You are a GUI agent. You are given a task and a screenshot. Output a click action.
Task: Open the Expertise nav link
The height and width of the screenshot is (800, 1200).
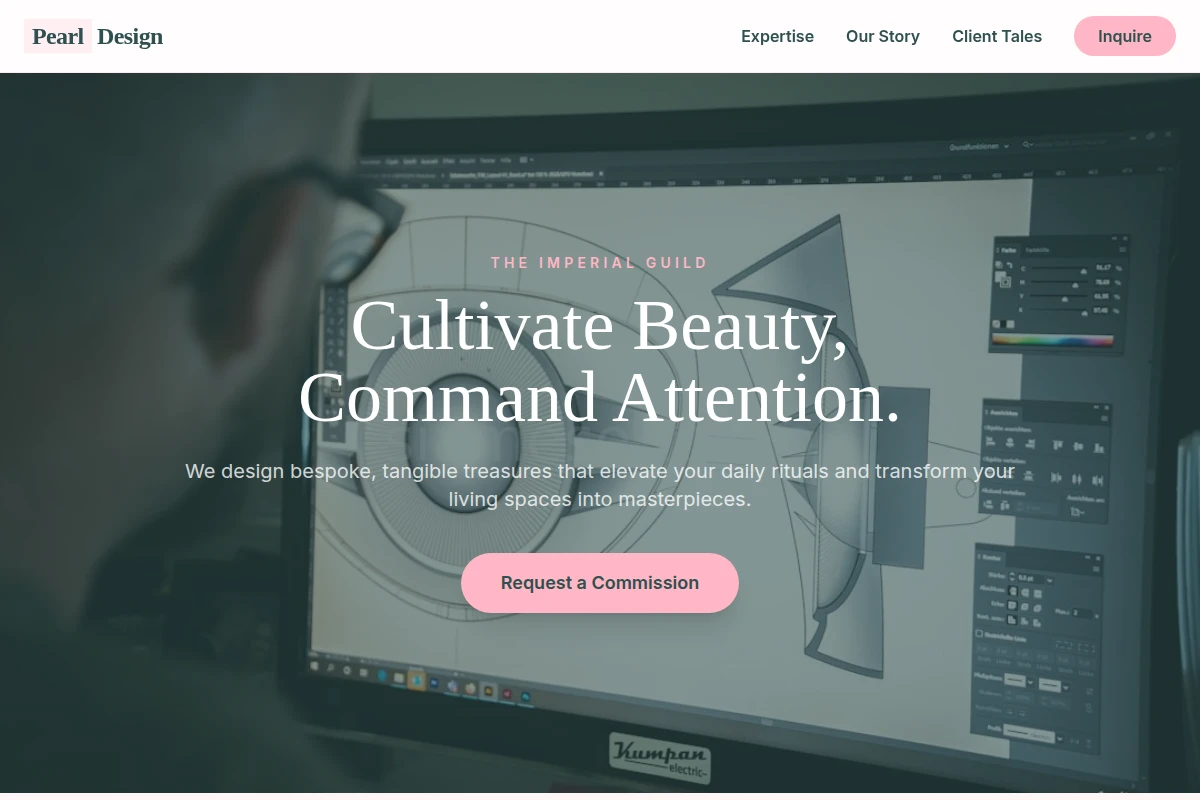click(x=777, y=36)
